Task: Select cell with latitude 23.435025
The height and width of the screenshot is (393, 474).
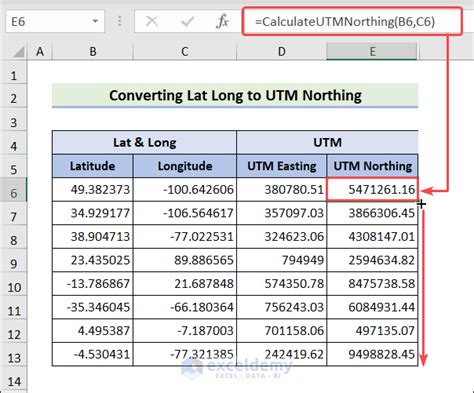Action: [x=93, y=260]
